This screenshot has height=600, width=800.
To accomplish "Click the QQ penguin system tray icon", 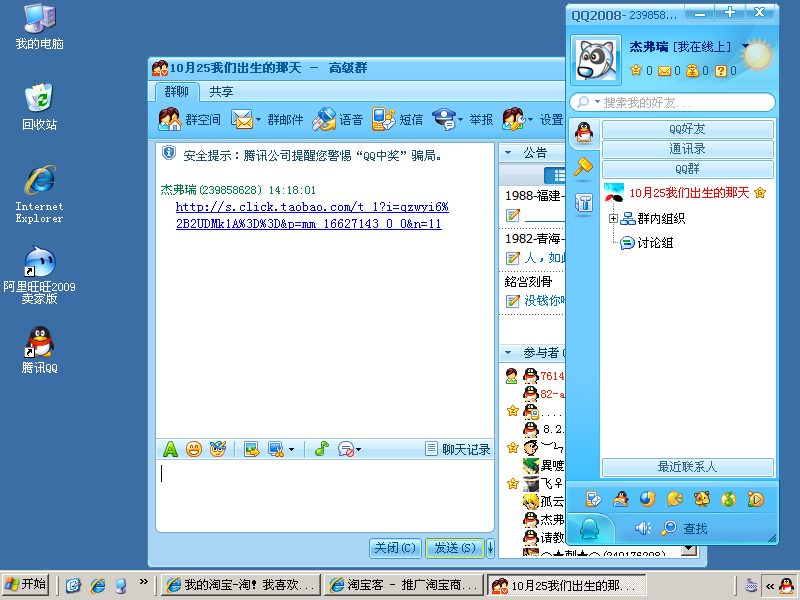I will coord(786,585).
